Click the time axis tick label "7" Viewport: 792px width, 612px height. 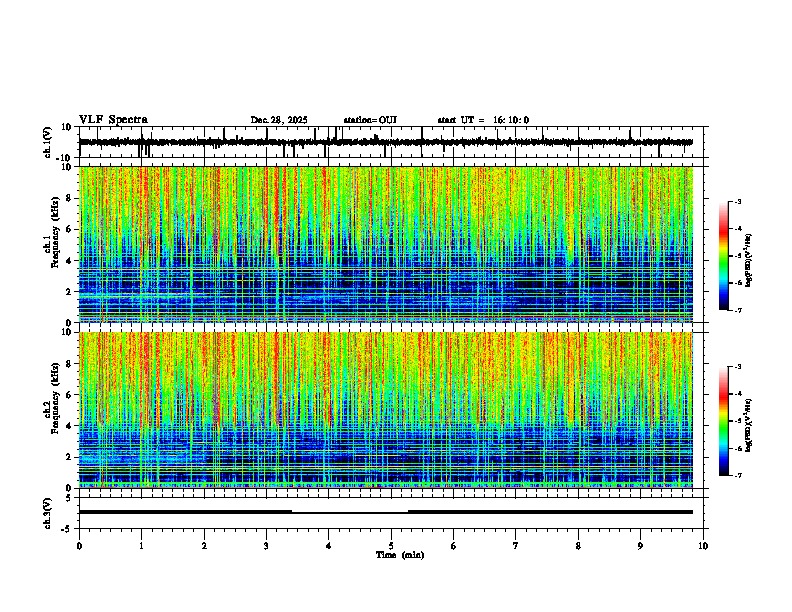click(516, 546)
